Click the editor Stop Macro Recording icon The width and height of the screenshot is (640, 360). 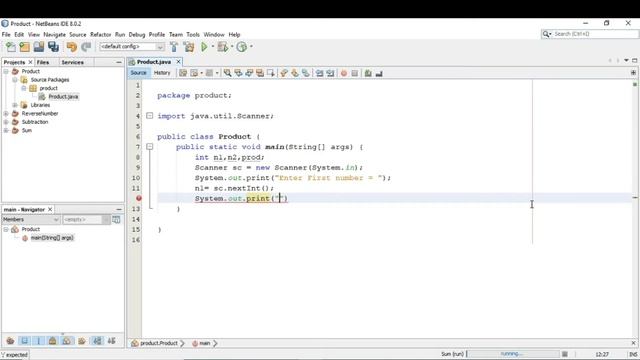pyautogui.click(x=355, y=73)
